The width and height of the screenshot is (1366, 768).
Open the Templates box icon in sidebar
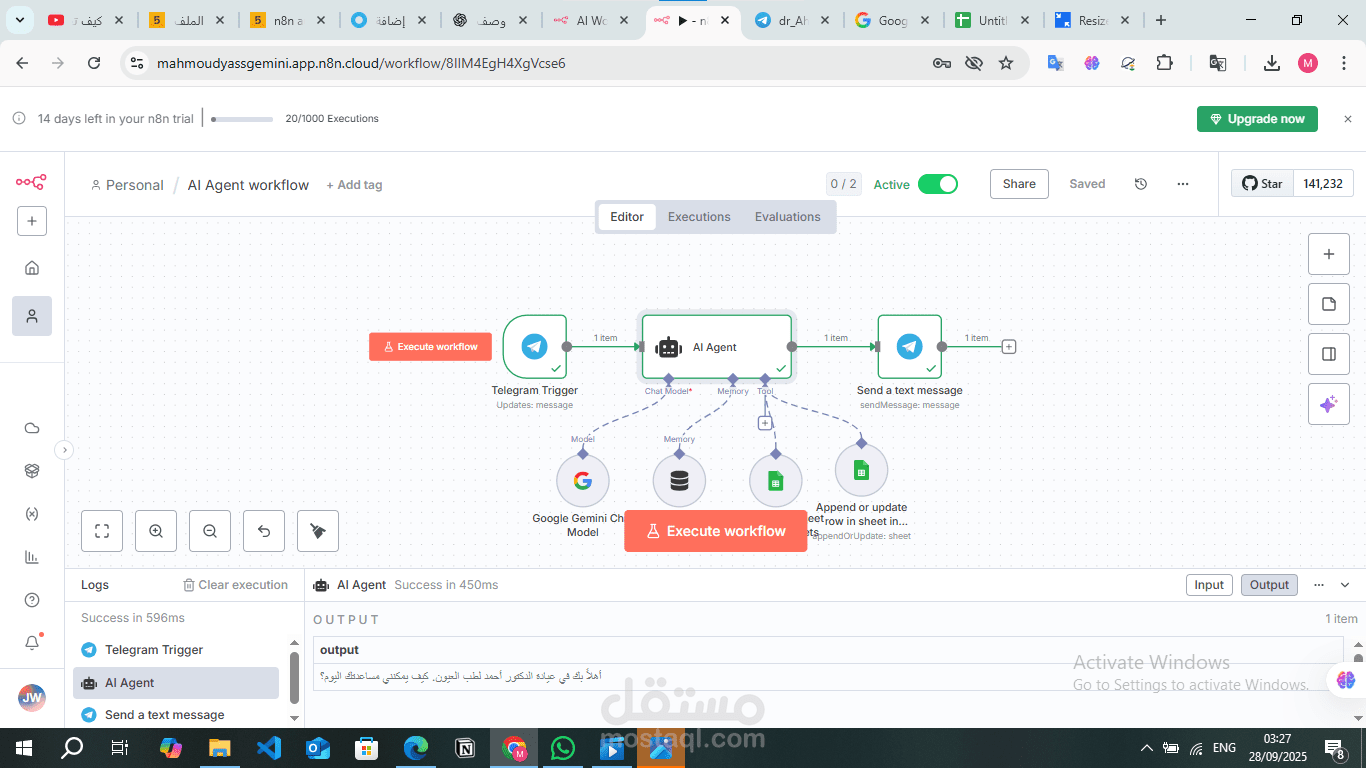32,471
